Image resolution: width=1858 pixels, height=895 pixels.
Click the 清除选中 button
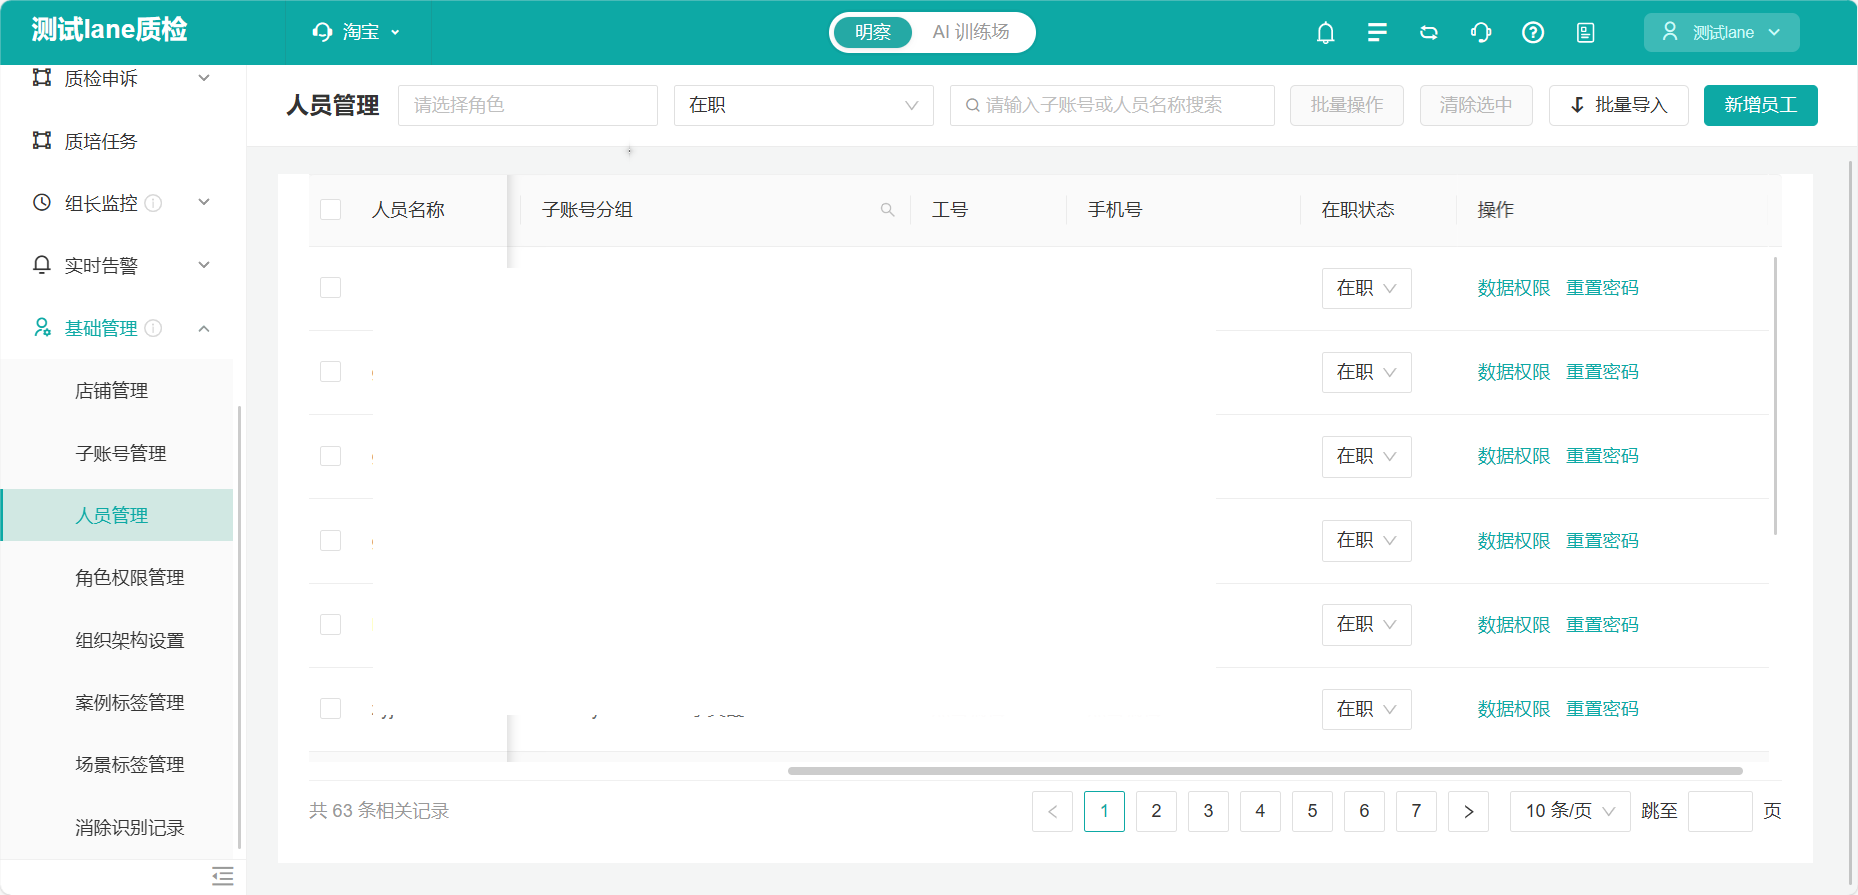pyautogui.click(x=1476, y=105)
